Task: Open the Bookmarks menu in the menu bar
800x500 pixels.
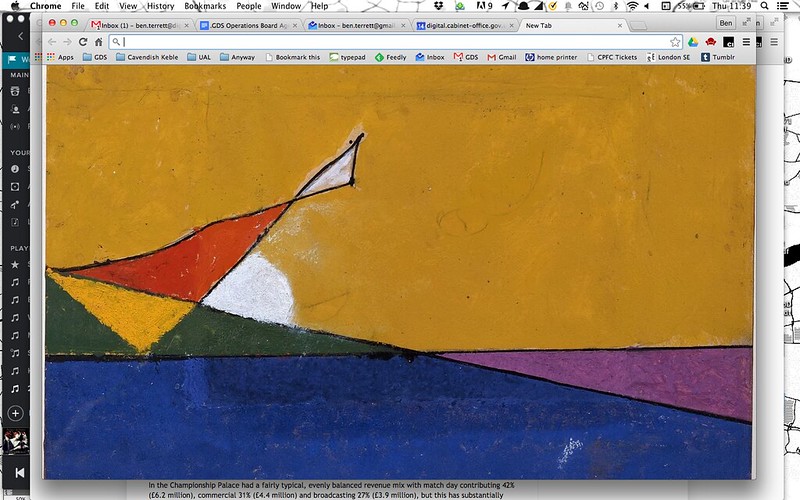Action: tap(205, 6)
